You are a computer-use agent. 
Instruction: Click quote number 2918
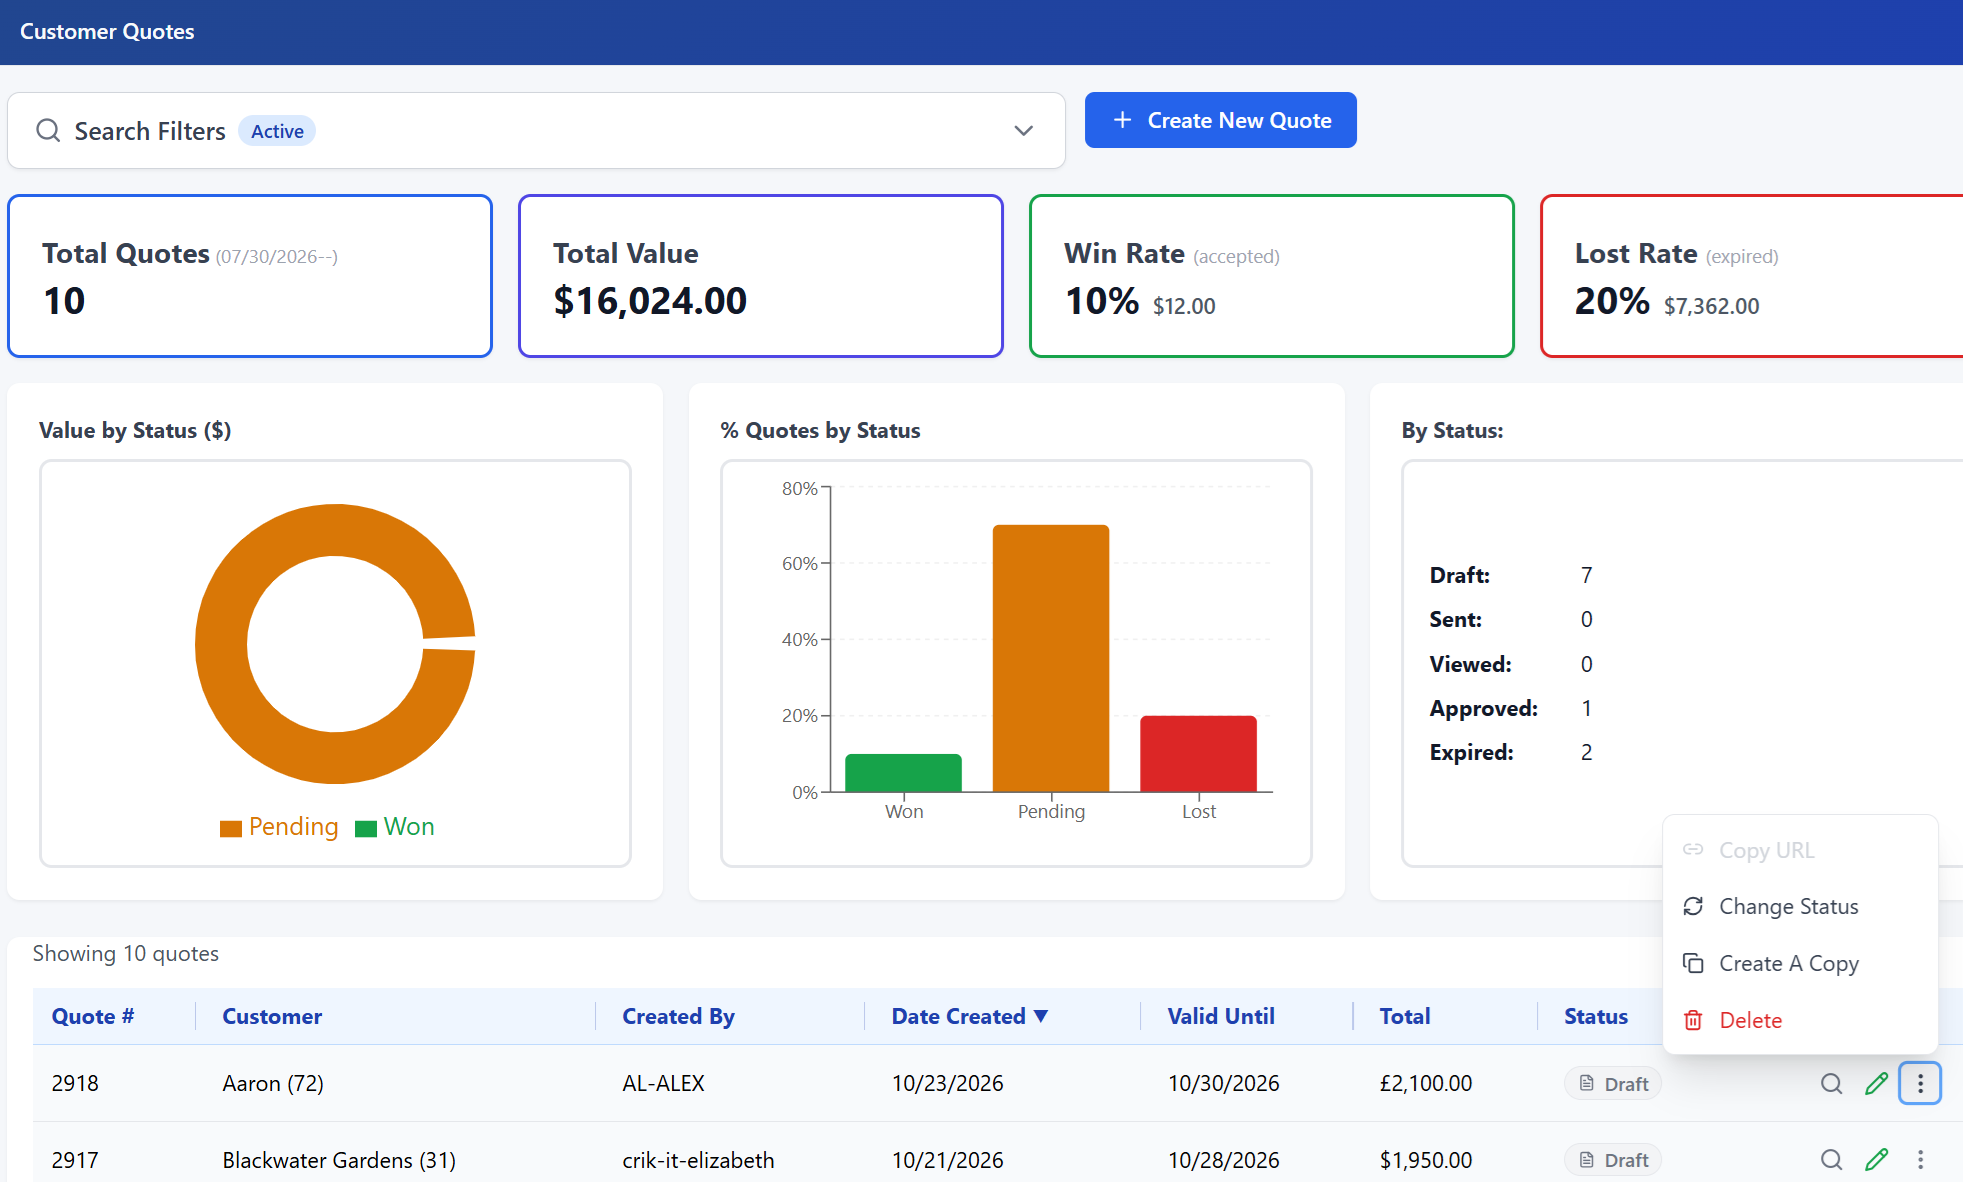tap(75, 1083)
